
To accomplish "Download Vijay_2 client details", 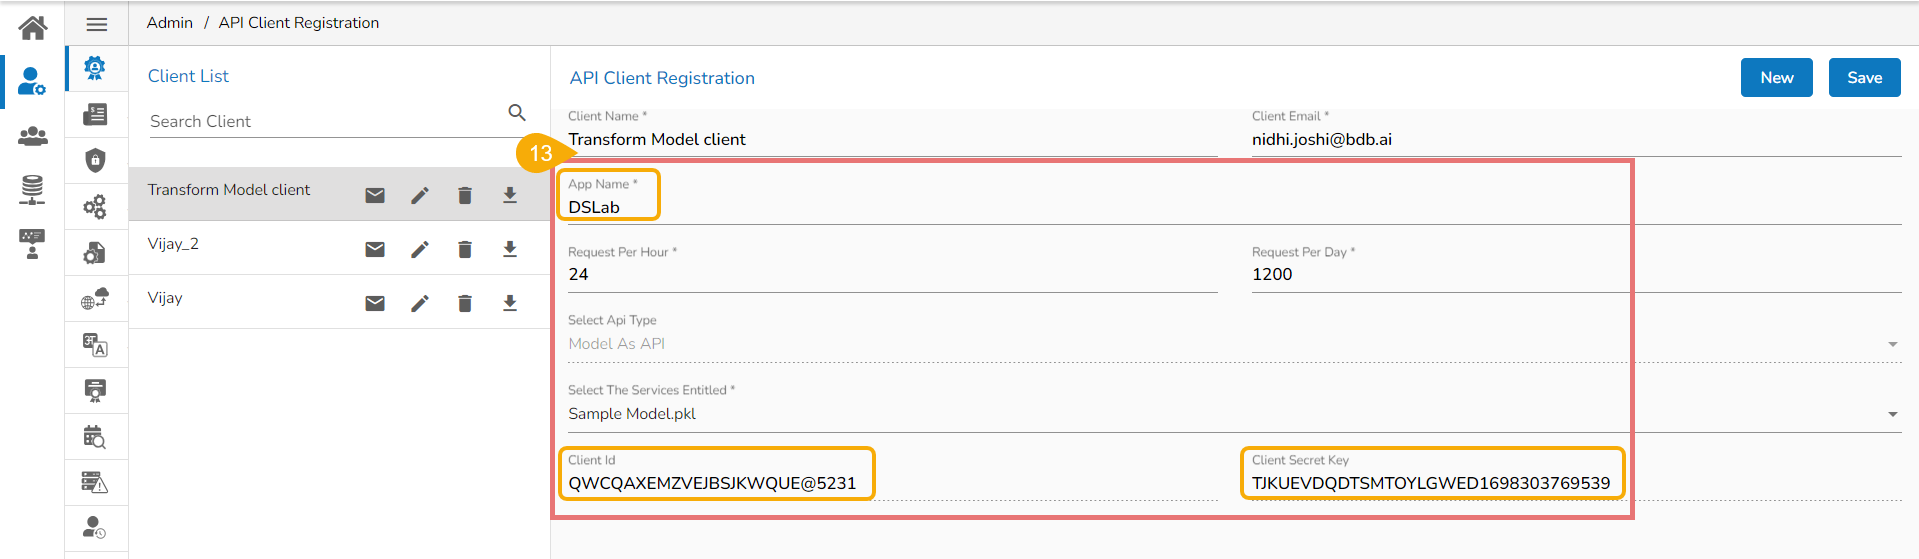I will tap(510, 249).
